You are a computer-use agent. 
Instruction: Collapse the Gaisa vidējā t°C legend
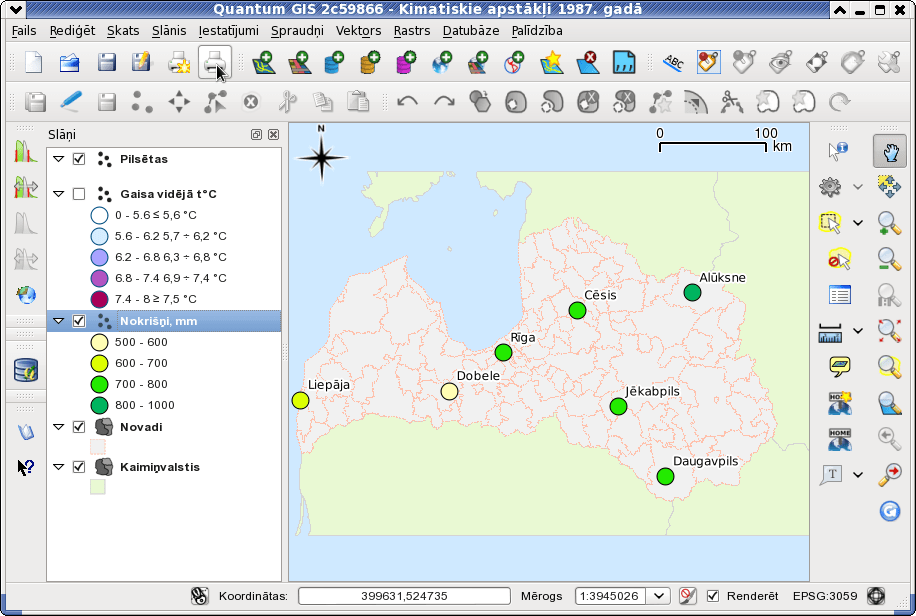[58, 193]
